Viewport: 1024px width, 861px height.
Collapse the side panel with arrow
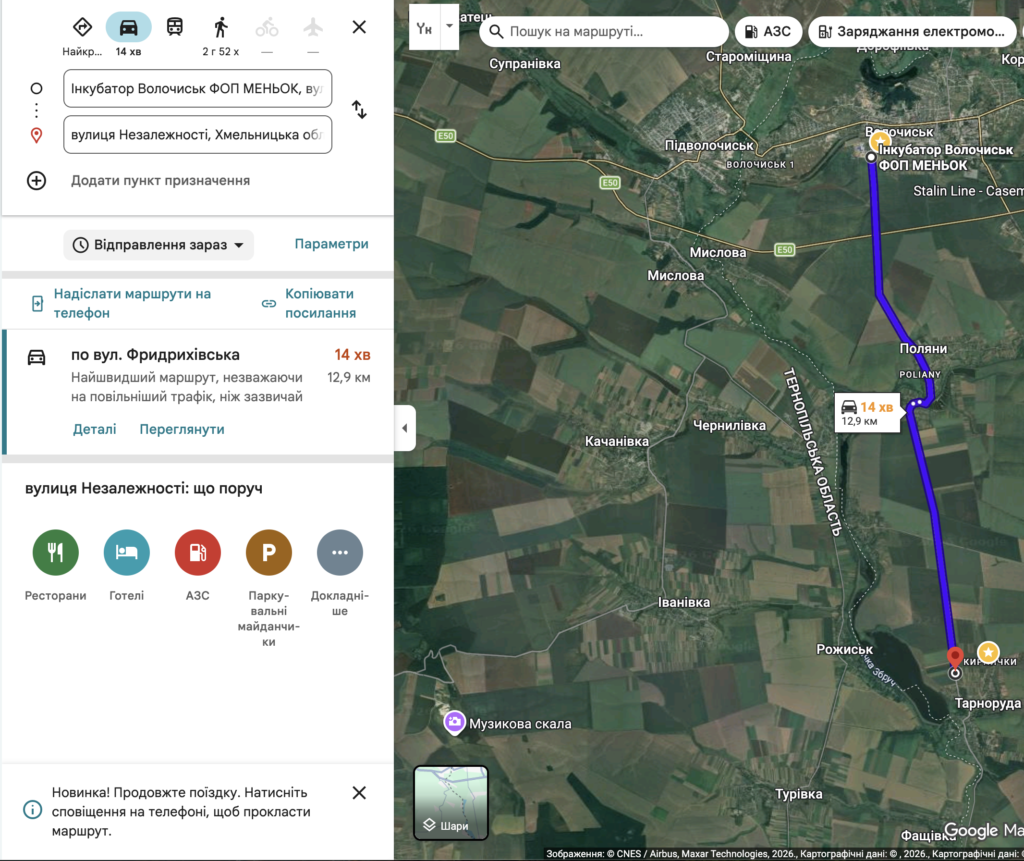[405, 428]
